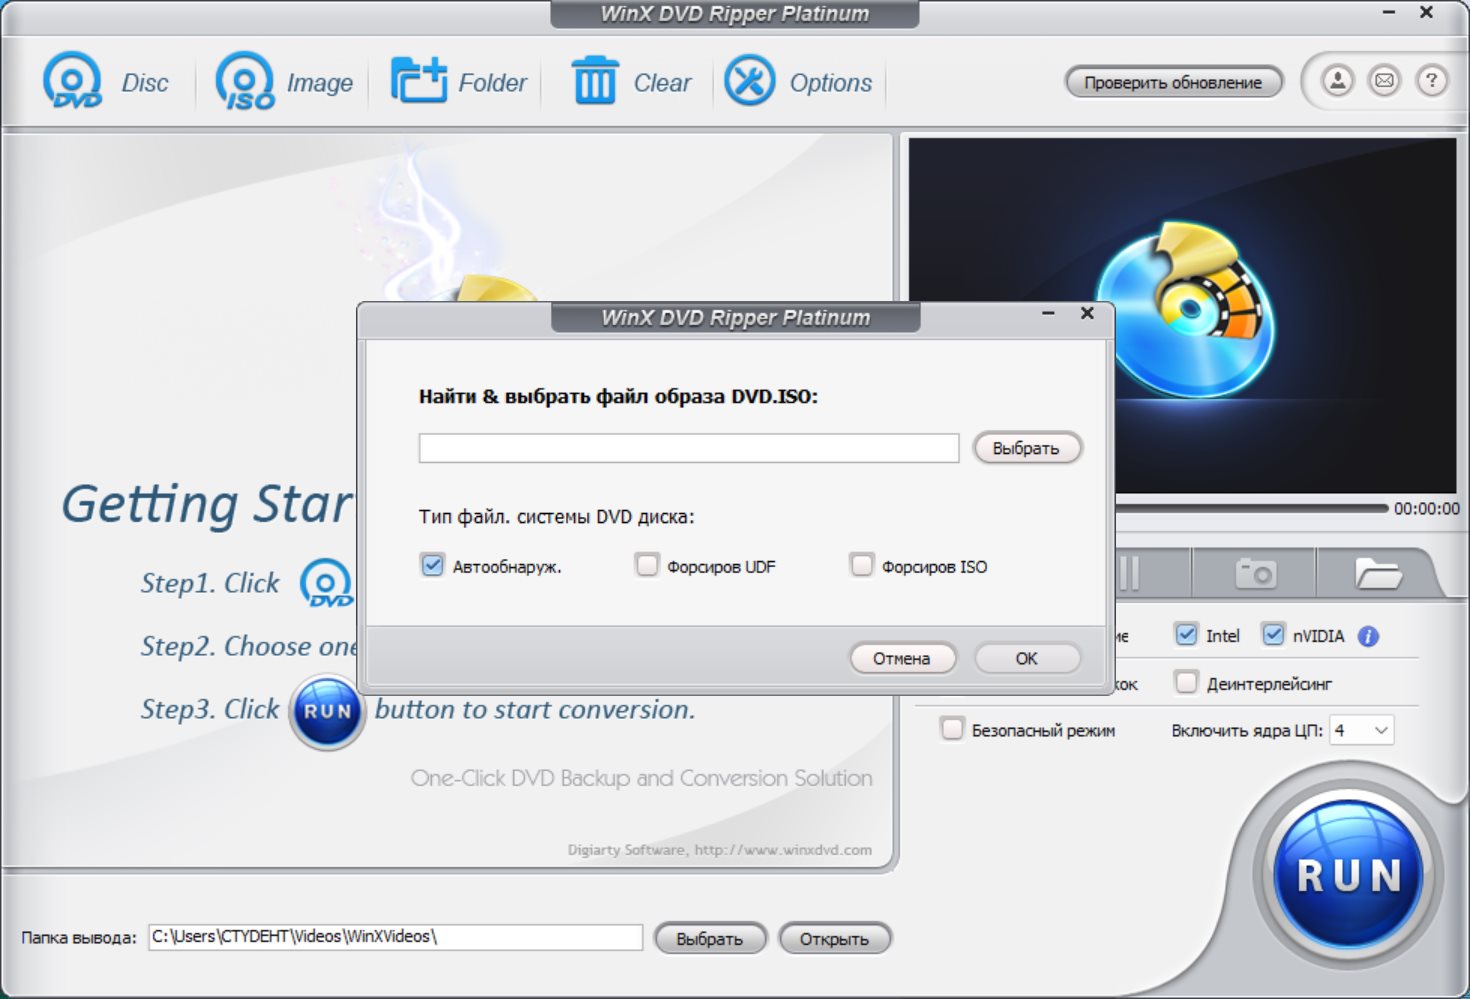The width and height of the screenshot is (1470, 999).
Task: Click Выбрать next to ISO path field
Action: [x=1027, y=448]
